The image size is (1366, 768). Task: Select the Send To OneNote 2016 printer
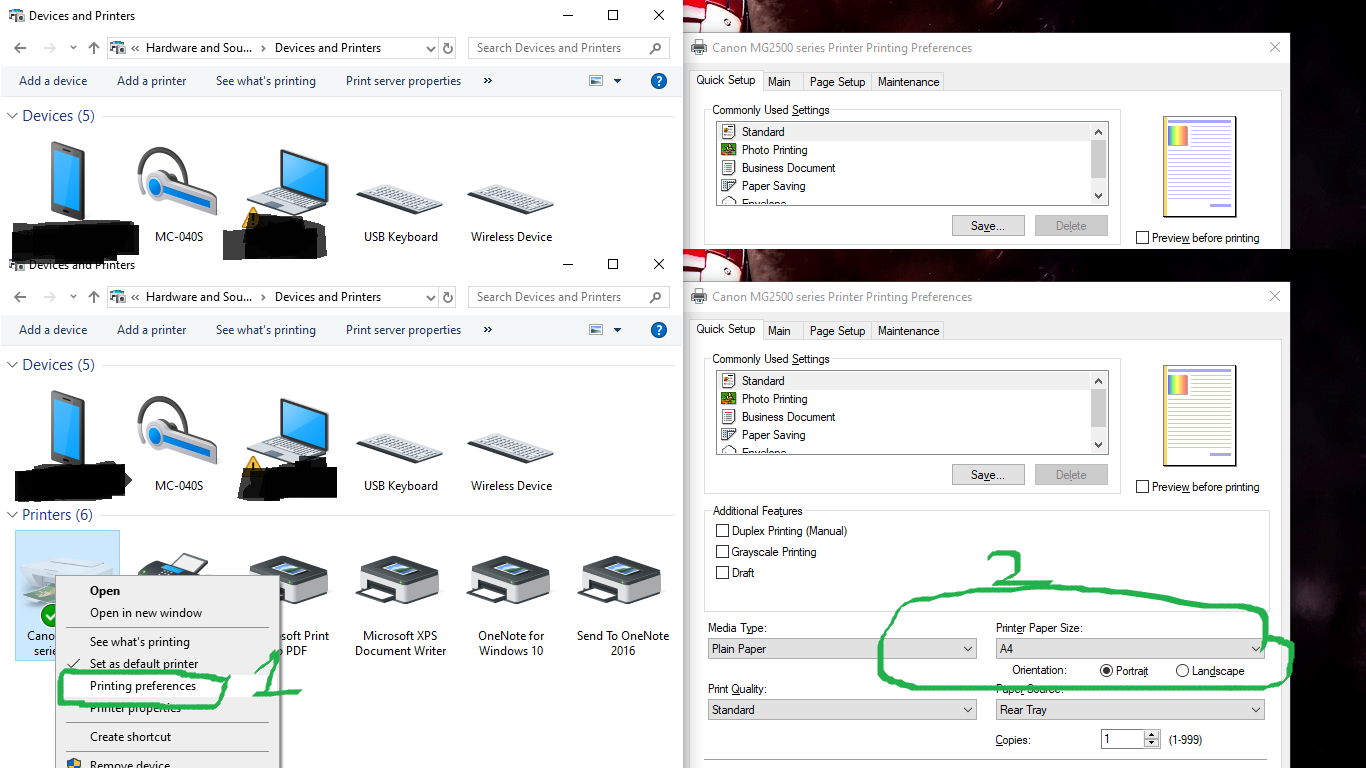point(623,607)
